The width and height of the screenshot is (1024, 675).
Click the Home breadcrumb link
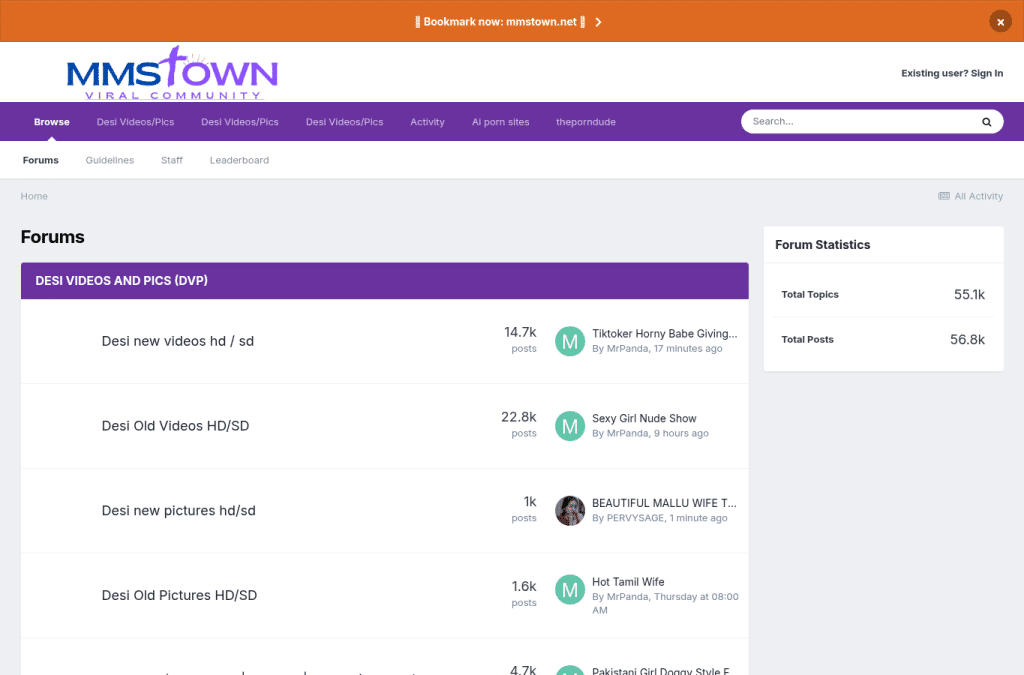click(34, 196)
